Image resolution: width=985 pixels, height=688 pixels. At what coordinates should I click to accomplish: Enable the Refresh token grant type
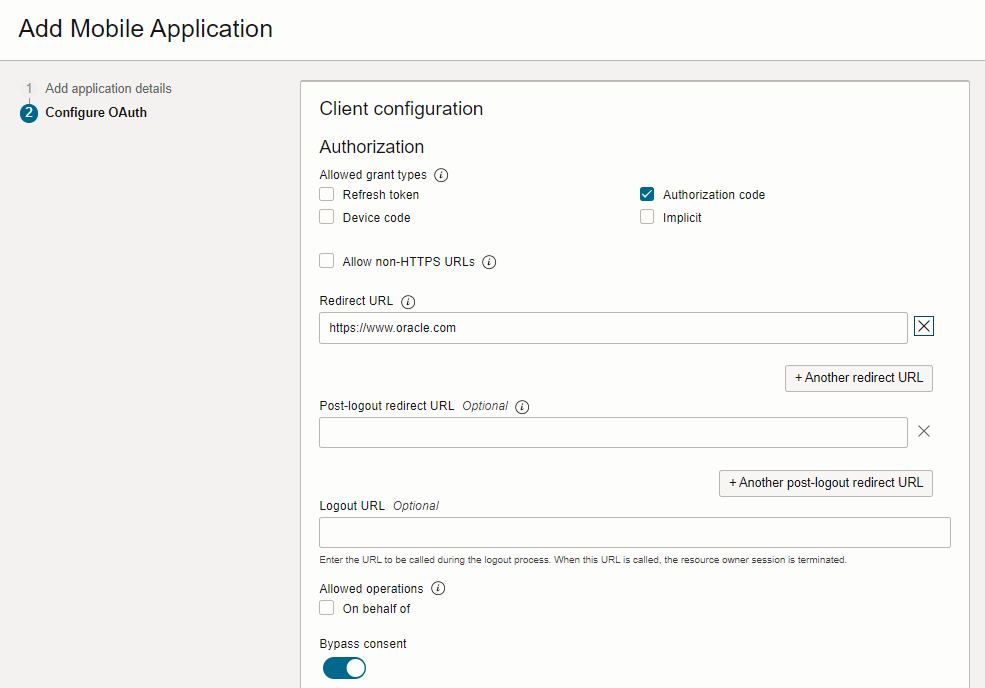(x=327, y=195)
